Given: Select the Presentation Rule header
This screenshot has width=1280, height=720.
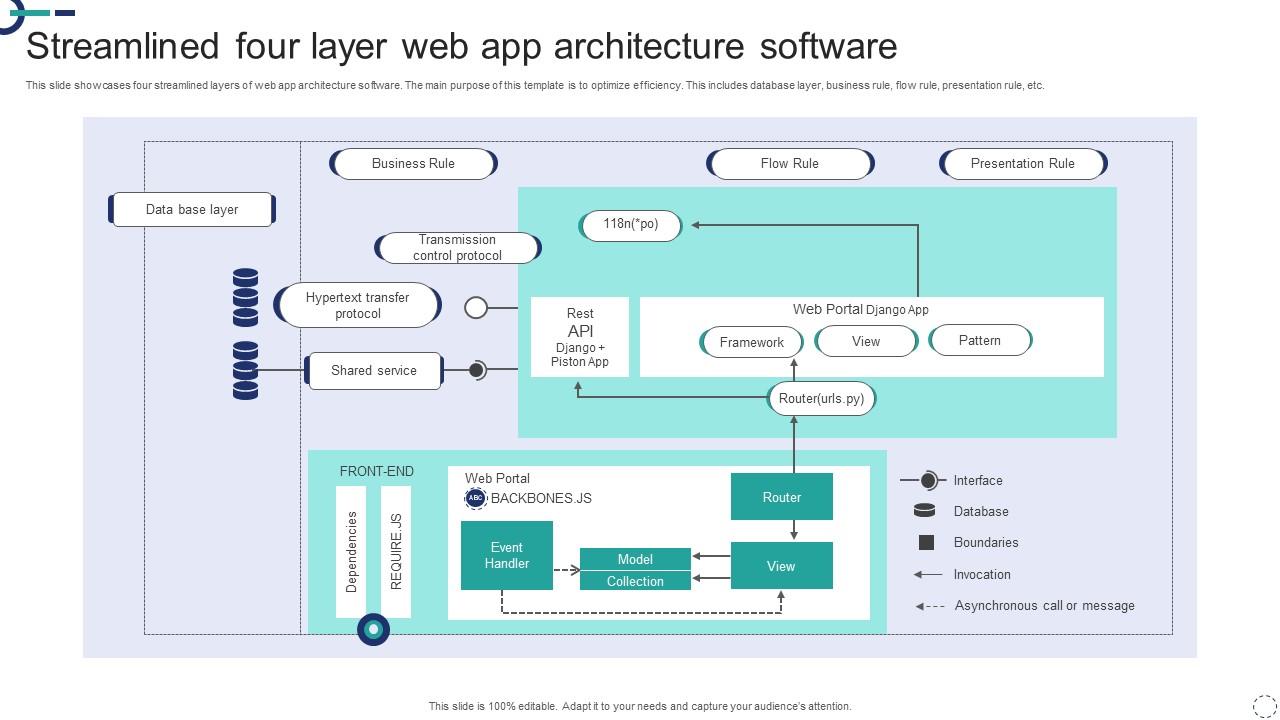Looking at the screenshot, I should coord(1022,163).
